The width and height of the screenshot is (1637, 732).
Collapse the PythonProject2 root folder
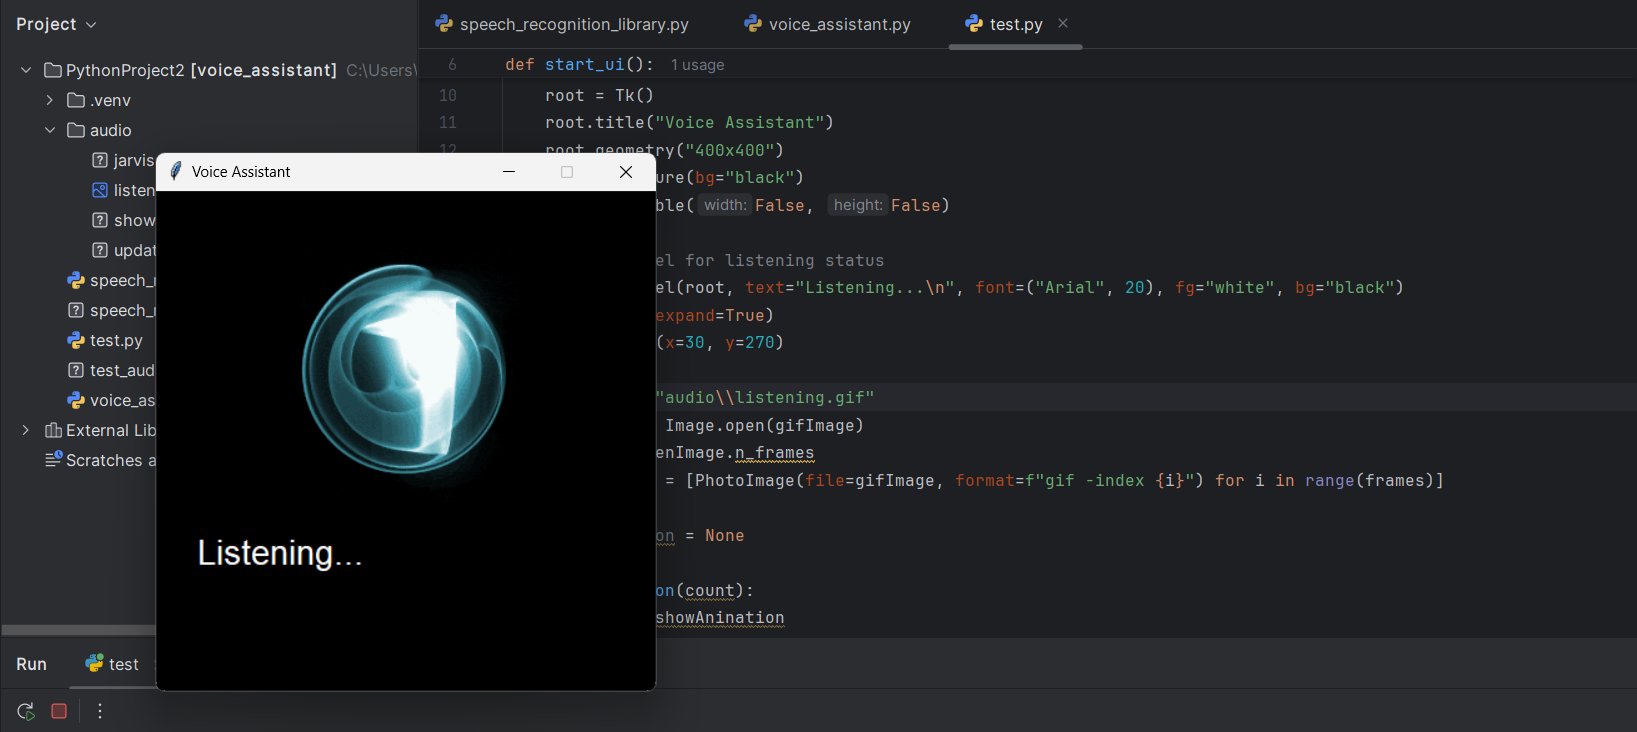[x=26, y=70]
